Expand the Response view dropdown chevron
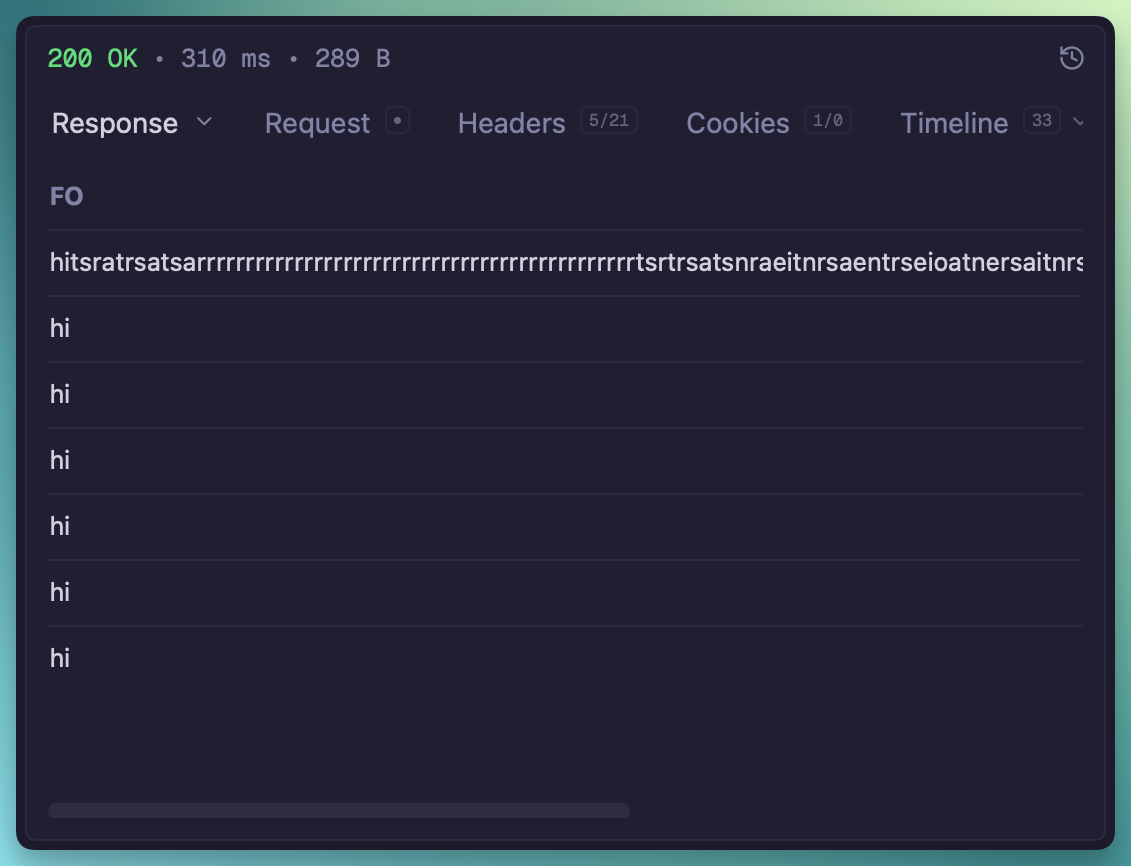 tap(204, 122)
